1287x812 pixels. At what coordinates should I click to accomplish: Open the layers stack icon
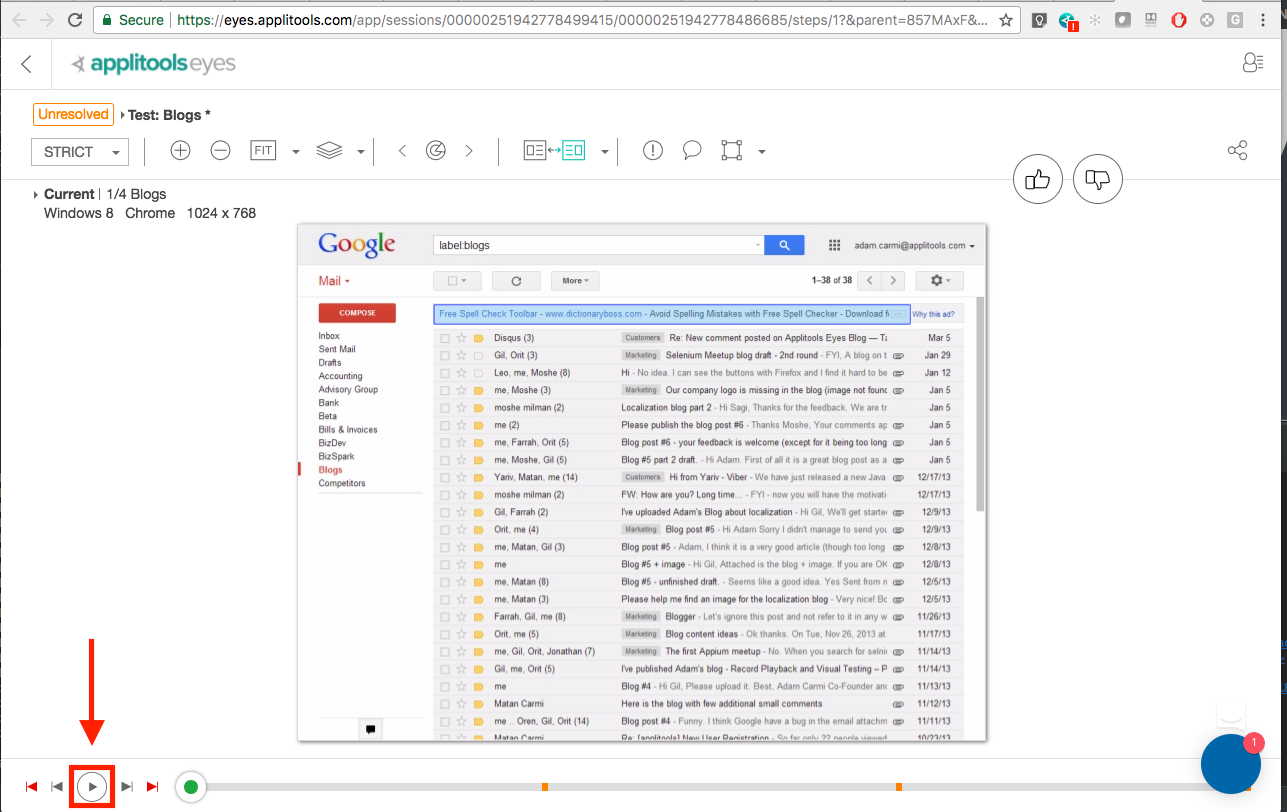point(329,151)
